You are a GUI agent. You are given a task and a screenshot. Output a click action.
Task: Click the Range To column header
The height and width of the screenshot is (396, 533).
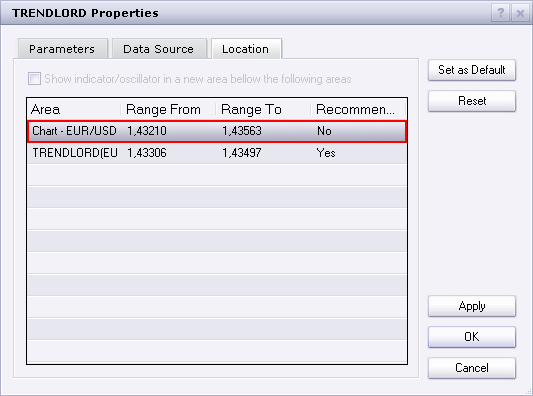[x=264, y=109]
